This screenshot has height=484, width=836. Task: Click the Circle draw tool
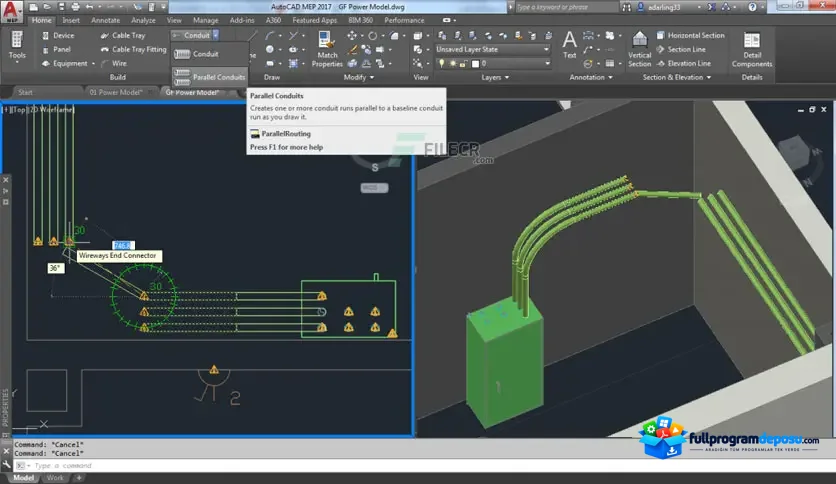[270, 49]
